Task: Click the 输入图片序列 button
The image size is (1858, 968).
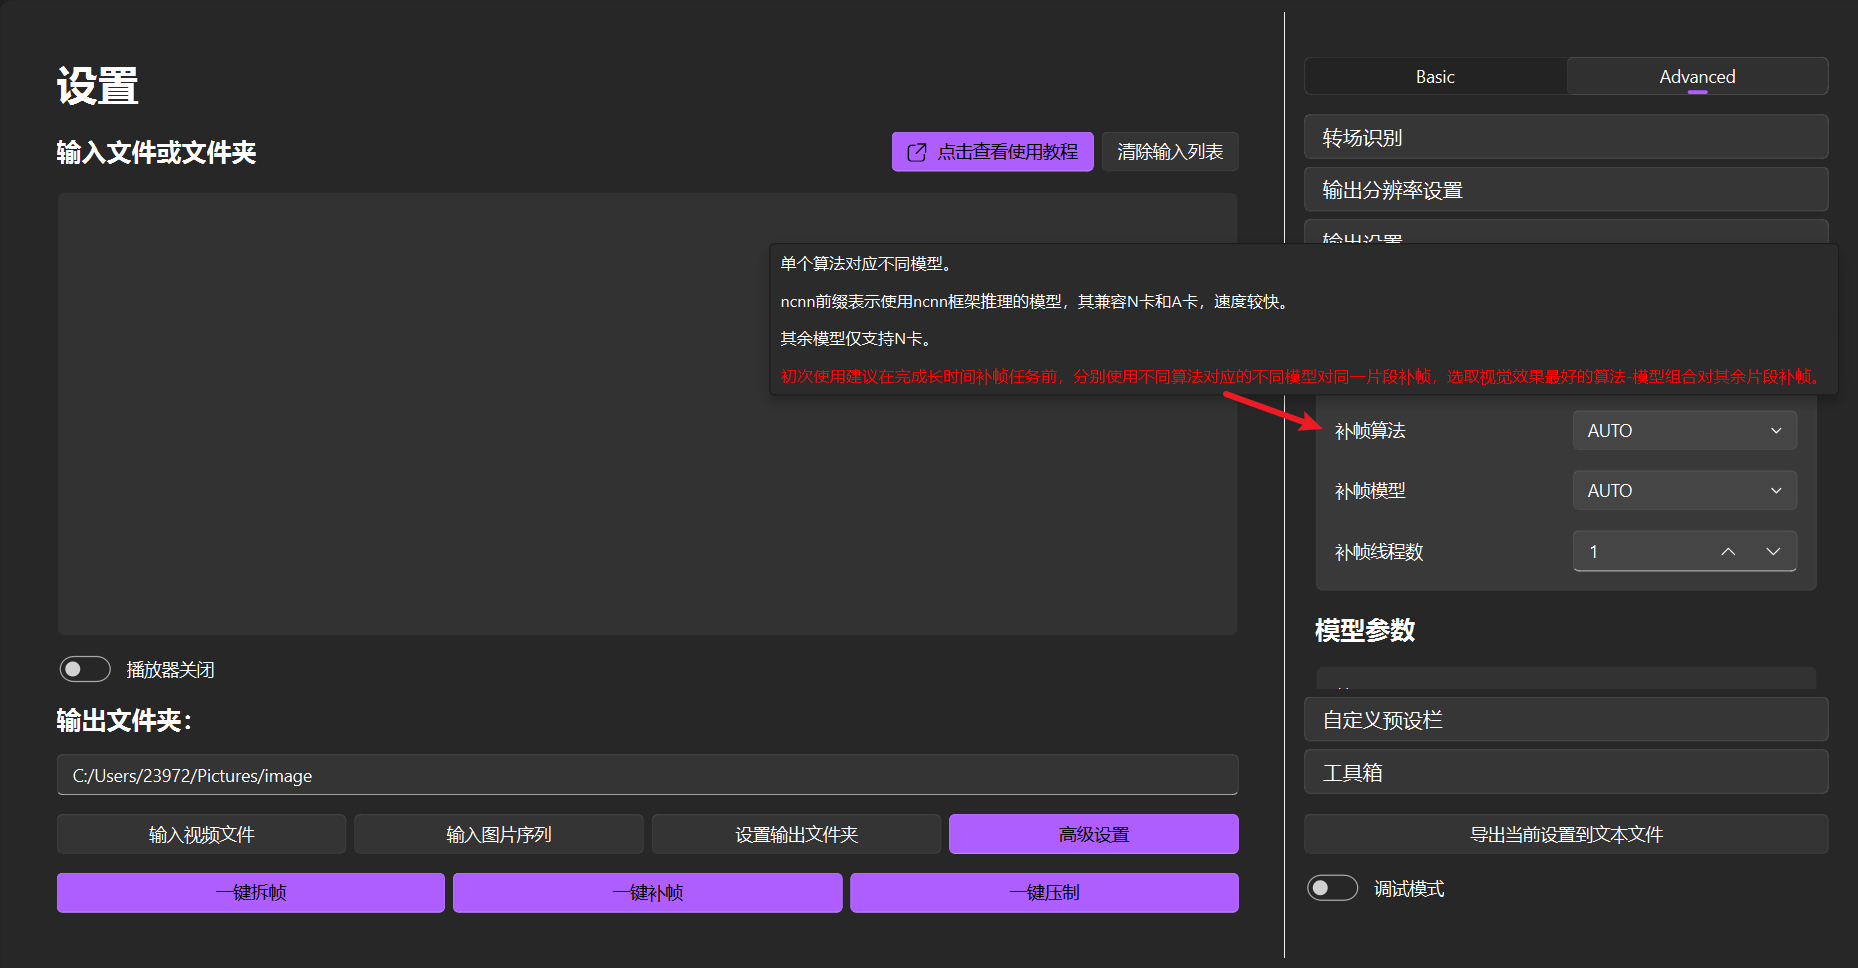Action: [x=499, y=834]
